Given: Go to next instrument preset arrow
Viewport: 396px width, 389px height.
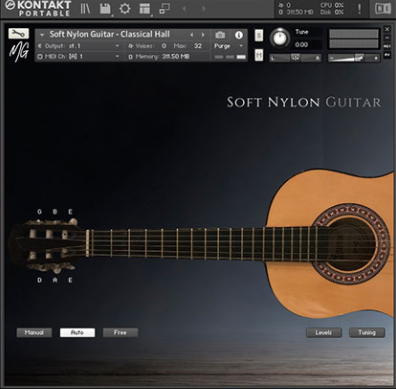Looking at the screenshot, I should pyautogui.click(x=203, y=35).
